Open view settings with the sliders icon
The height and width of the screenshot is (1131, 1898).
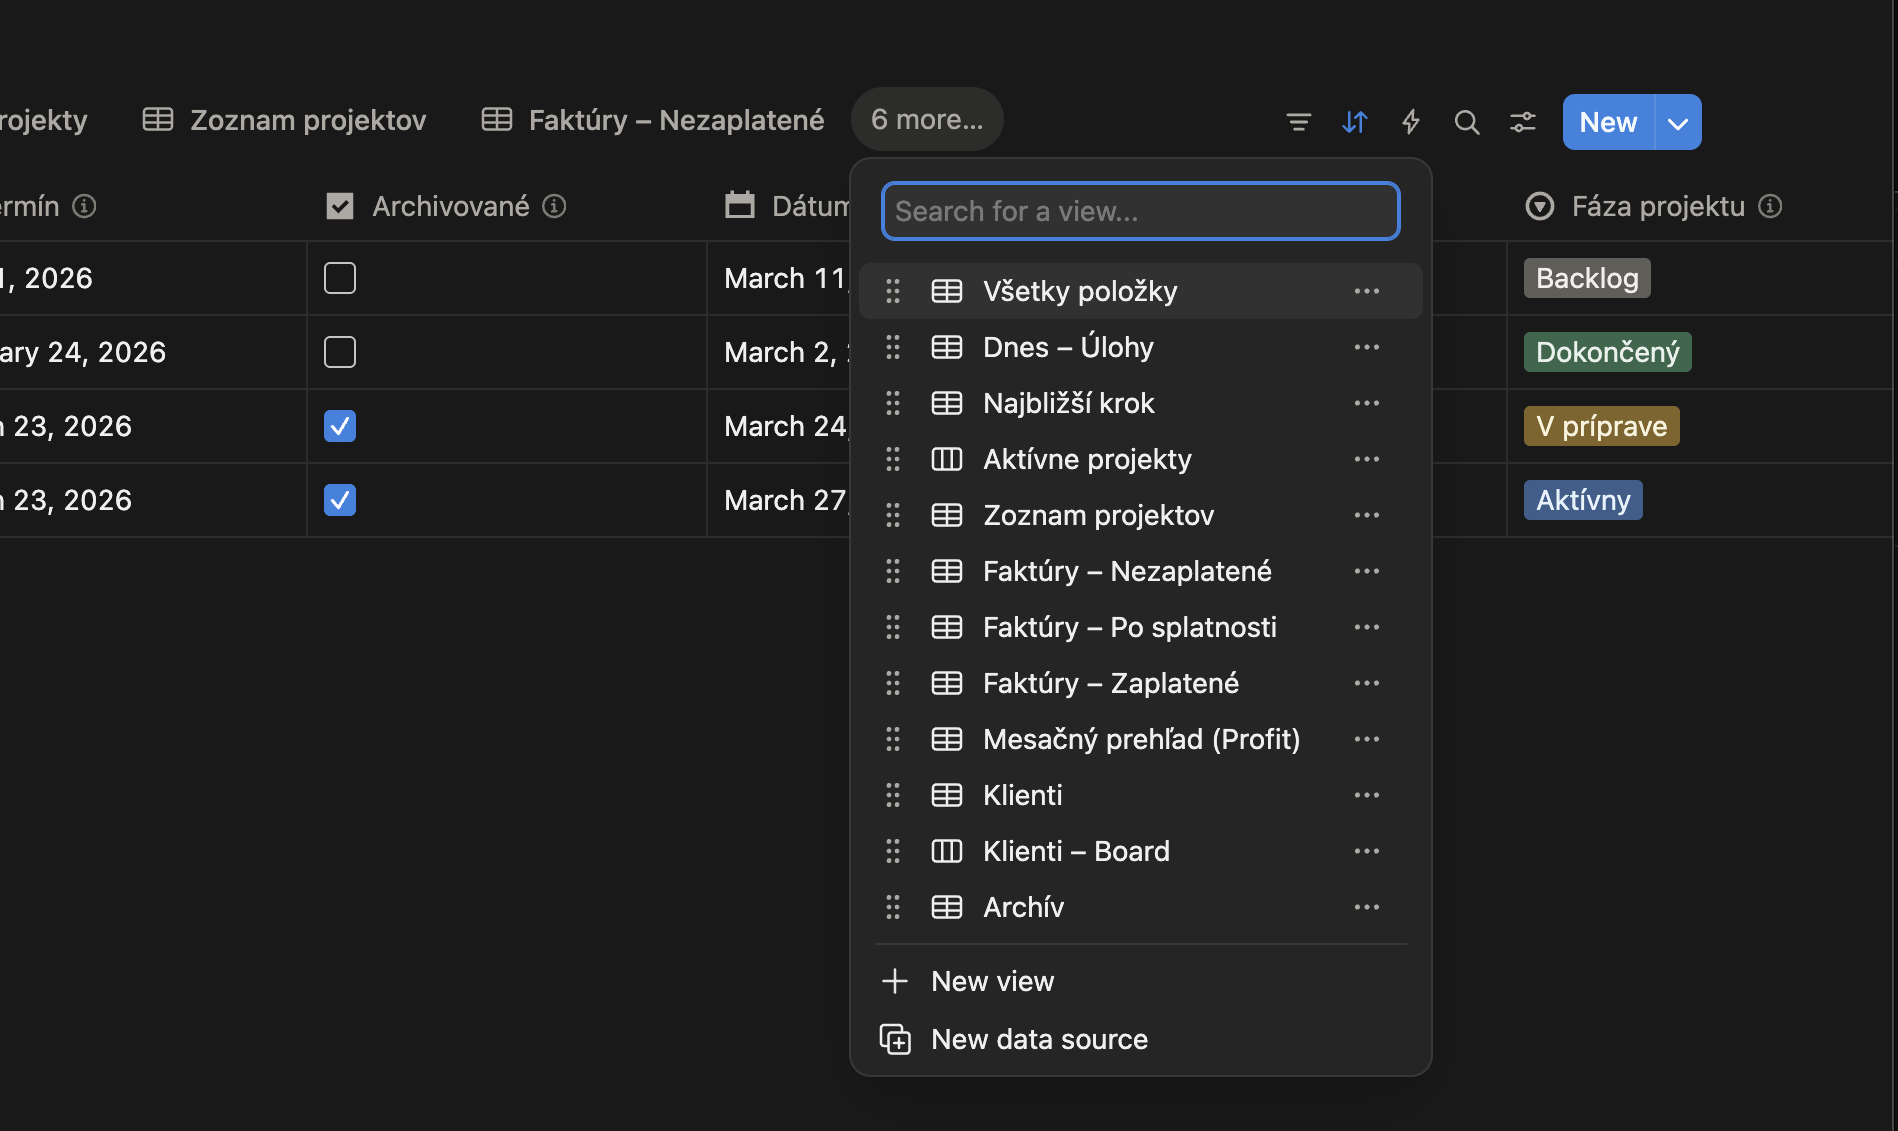coord(1523,121)
